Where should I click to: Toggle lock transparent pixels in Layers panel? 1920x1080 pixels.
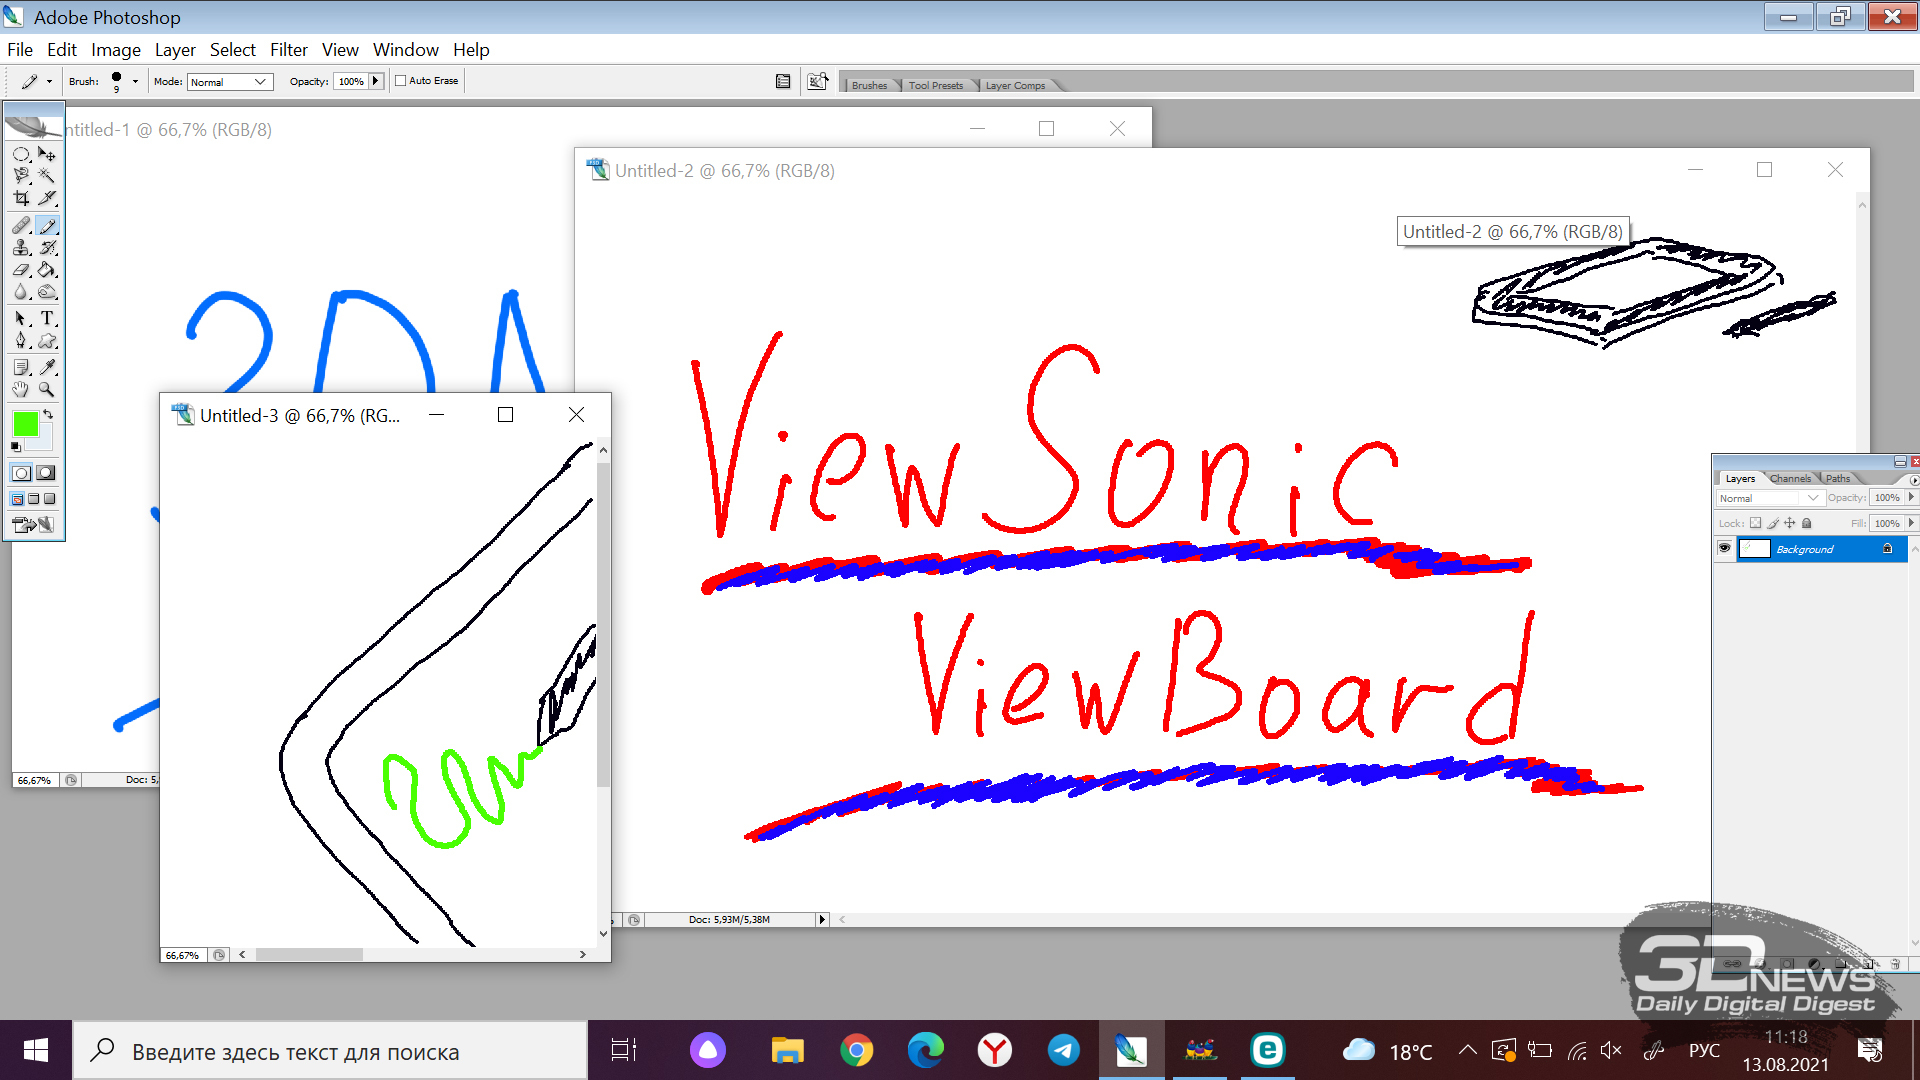coord(1755,523)
